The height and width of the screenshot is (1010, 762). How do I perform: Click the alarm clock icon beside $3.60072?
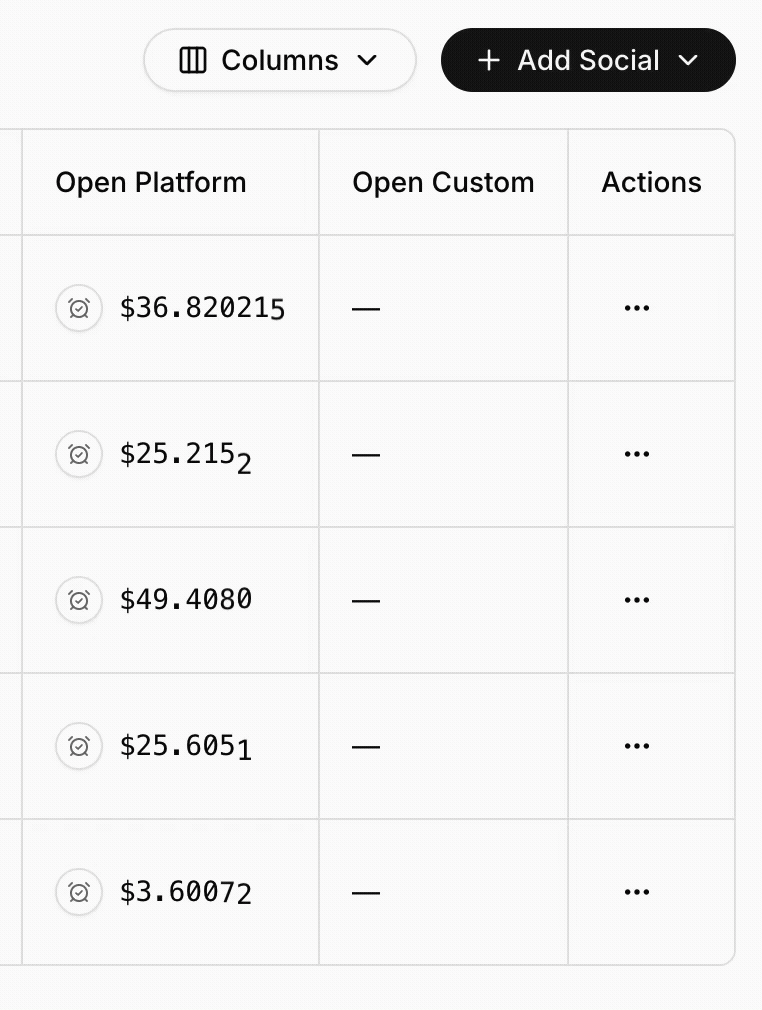(79, 892)
